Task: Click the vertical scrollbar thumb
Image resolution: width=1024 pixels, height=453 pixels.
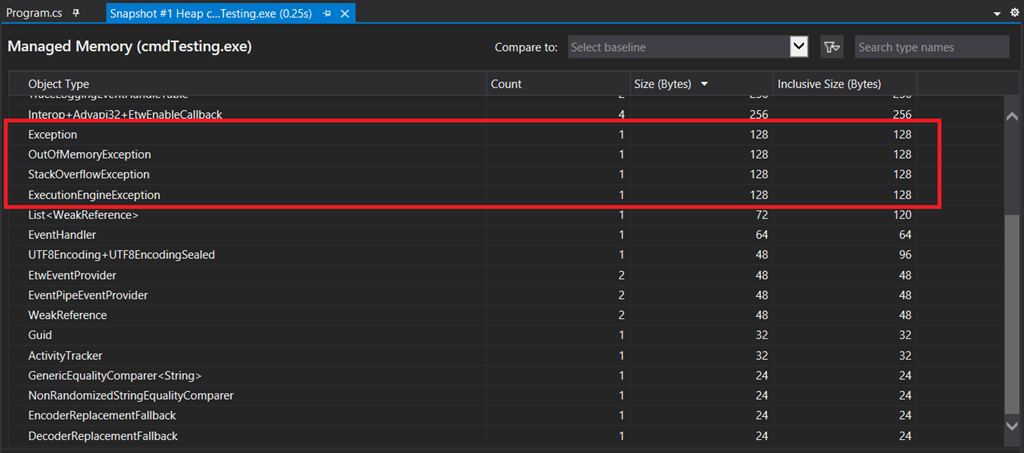Action: pyautogui.click(x=1012, y=313)
